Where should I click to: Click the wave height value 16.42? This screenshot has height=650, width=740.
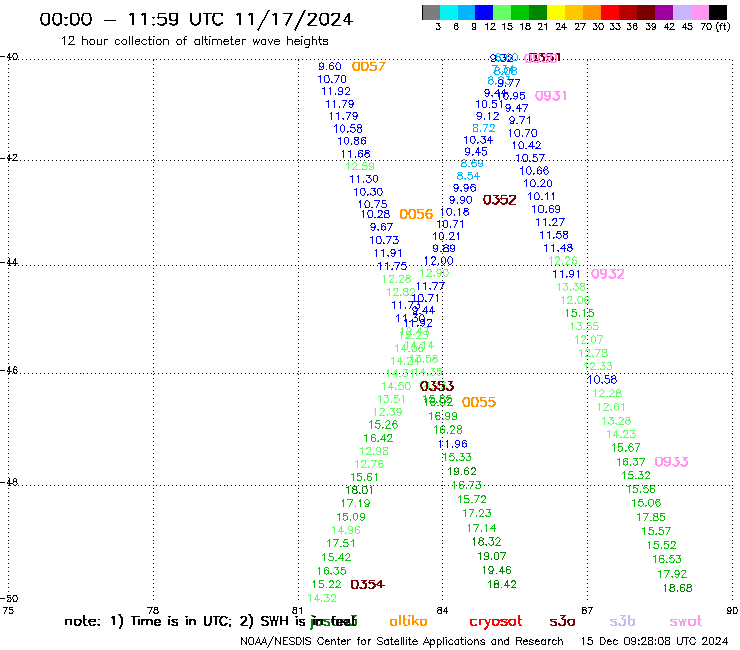pos(378,439)
